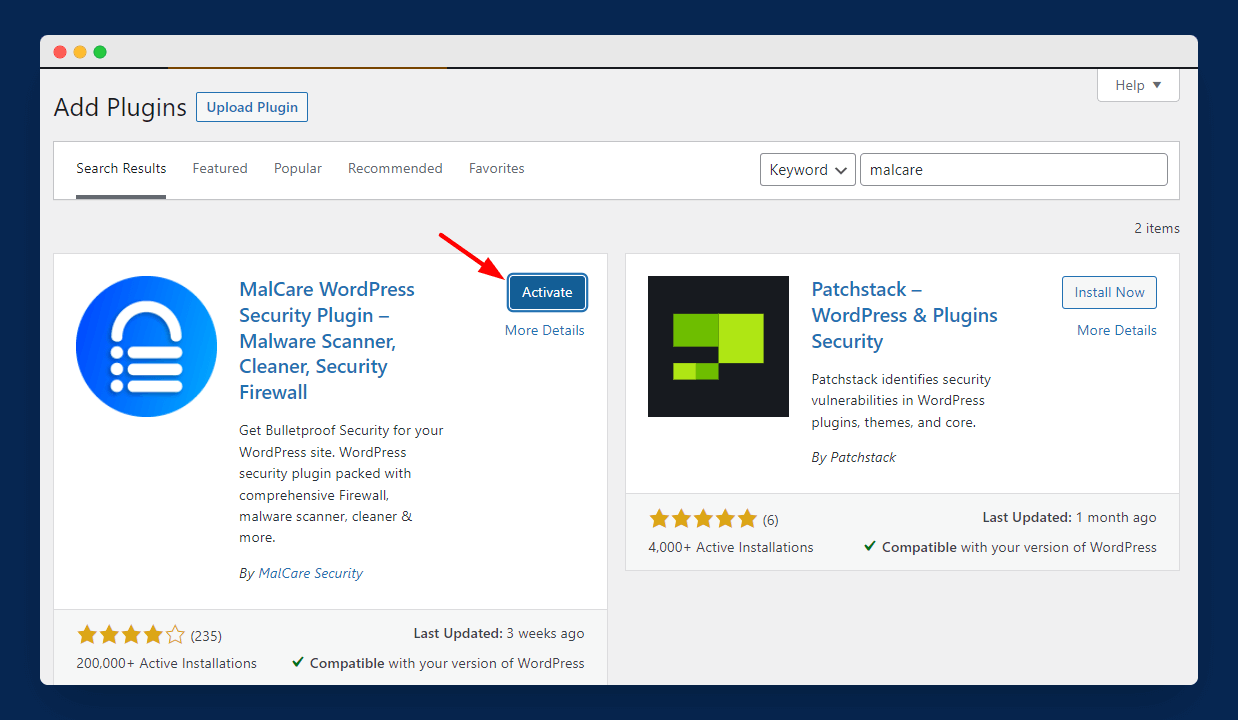
Task: Open More Details for Patchstack plugin
Action: (1117, 330)
